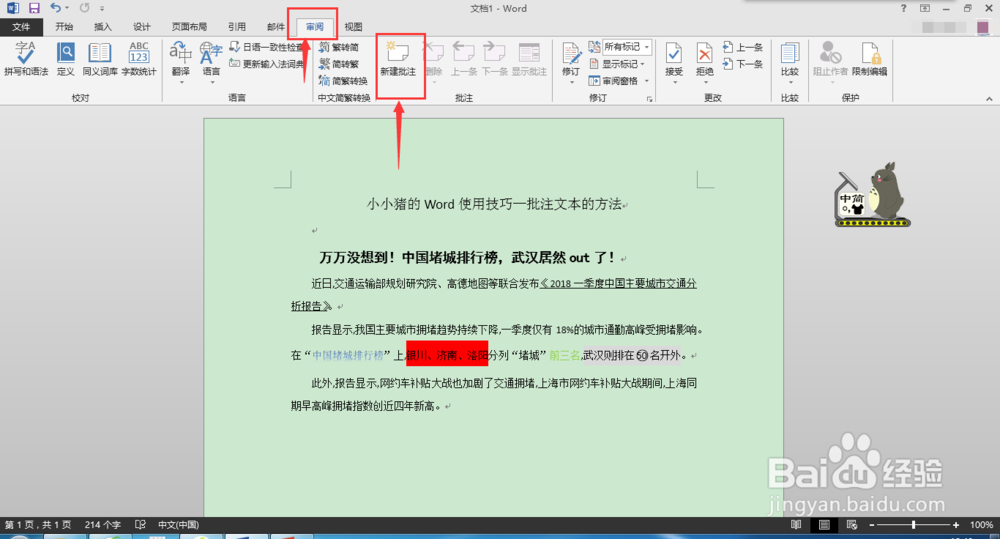Switch to the 视图 view tab
The height and width of the screenshot is (539, 1000).
pyautogui.click(x=353, y=27)
